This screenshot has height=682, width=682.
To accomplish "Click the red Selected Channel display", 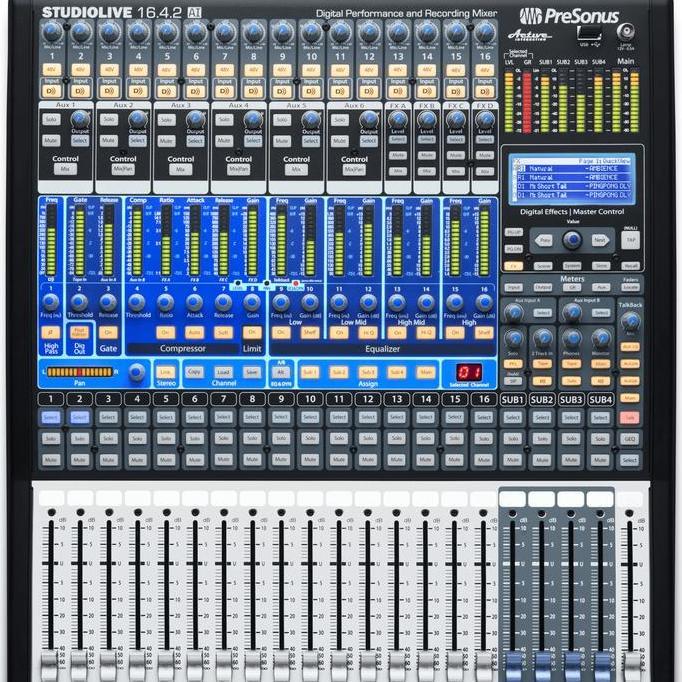I will coord(468,372).
